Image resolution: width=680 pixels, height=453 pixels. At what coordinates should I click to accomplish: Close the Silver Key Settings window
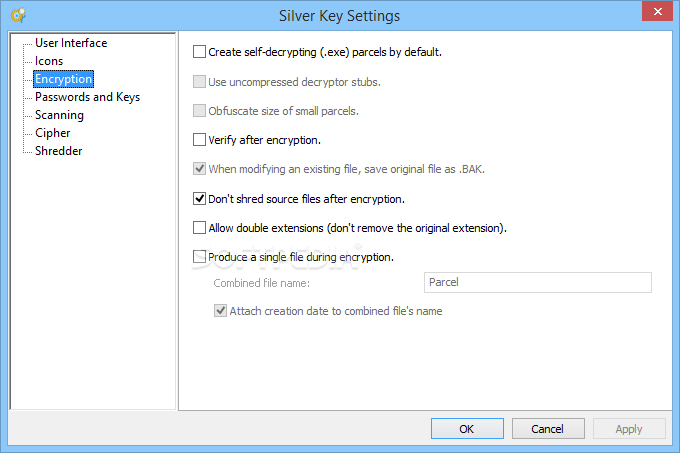[657, 12]
